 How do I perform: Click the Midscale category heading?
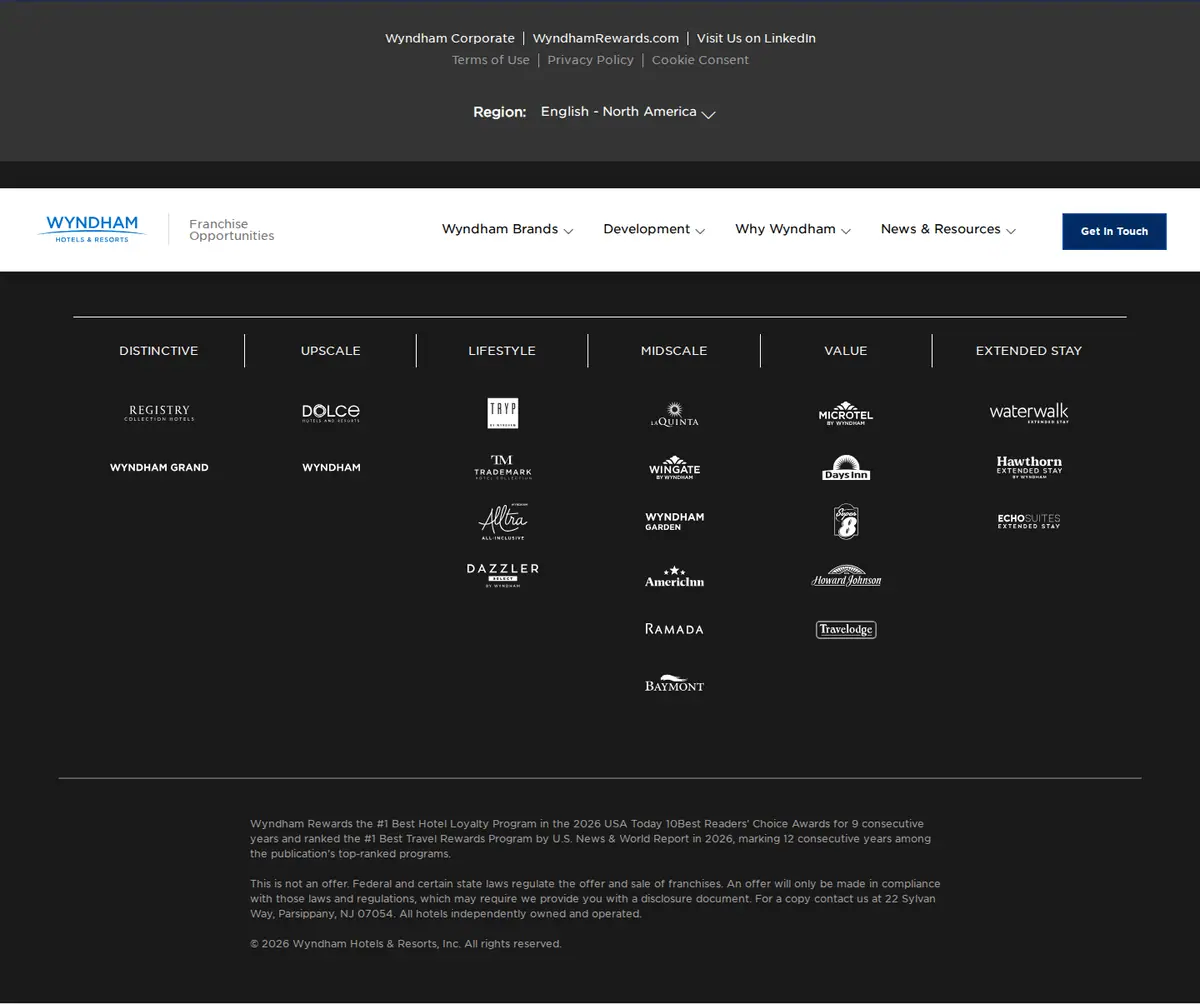(x=674, y=351)
